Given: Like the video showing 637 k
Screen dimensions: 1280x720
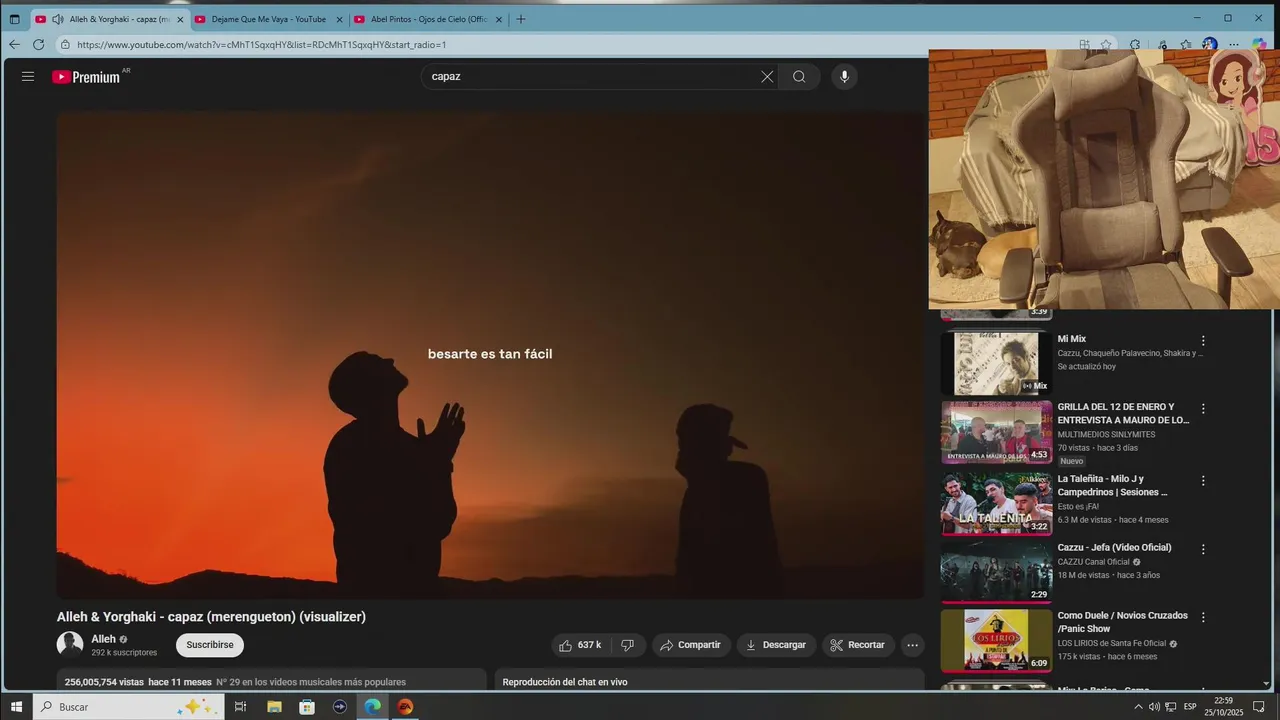Looking at the screenshot, I should [581, 645].
